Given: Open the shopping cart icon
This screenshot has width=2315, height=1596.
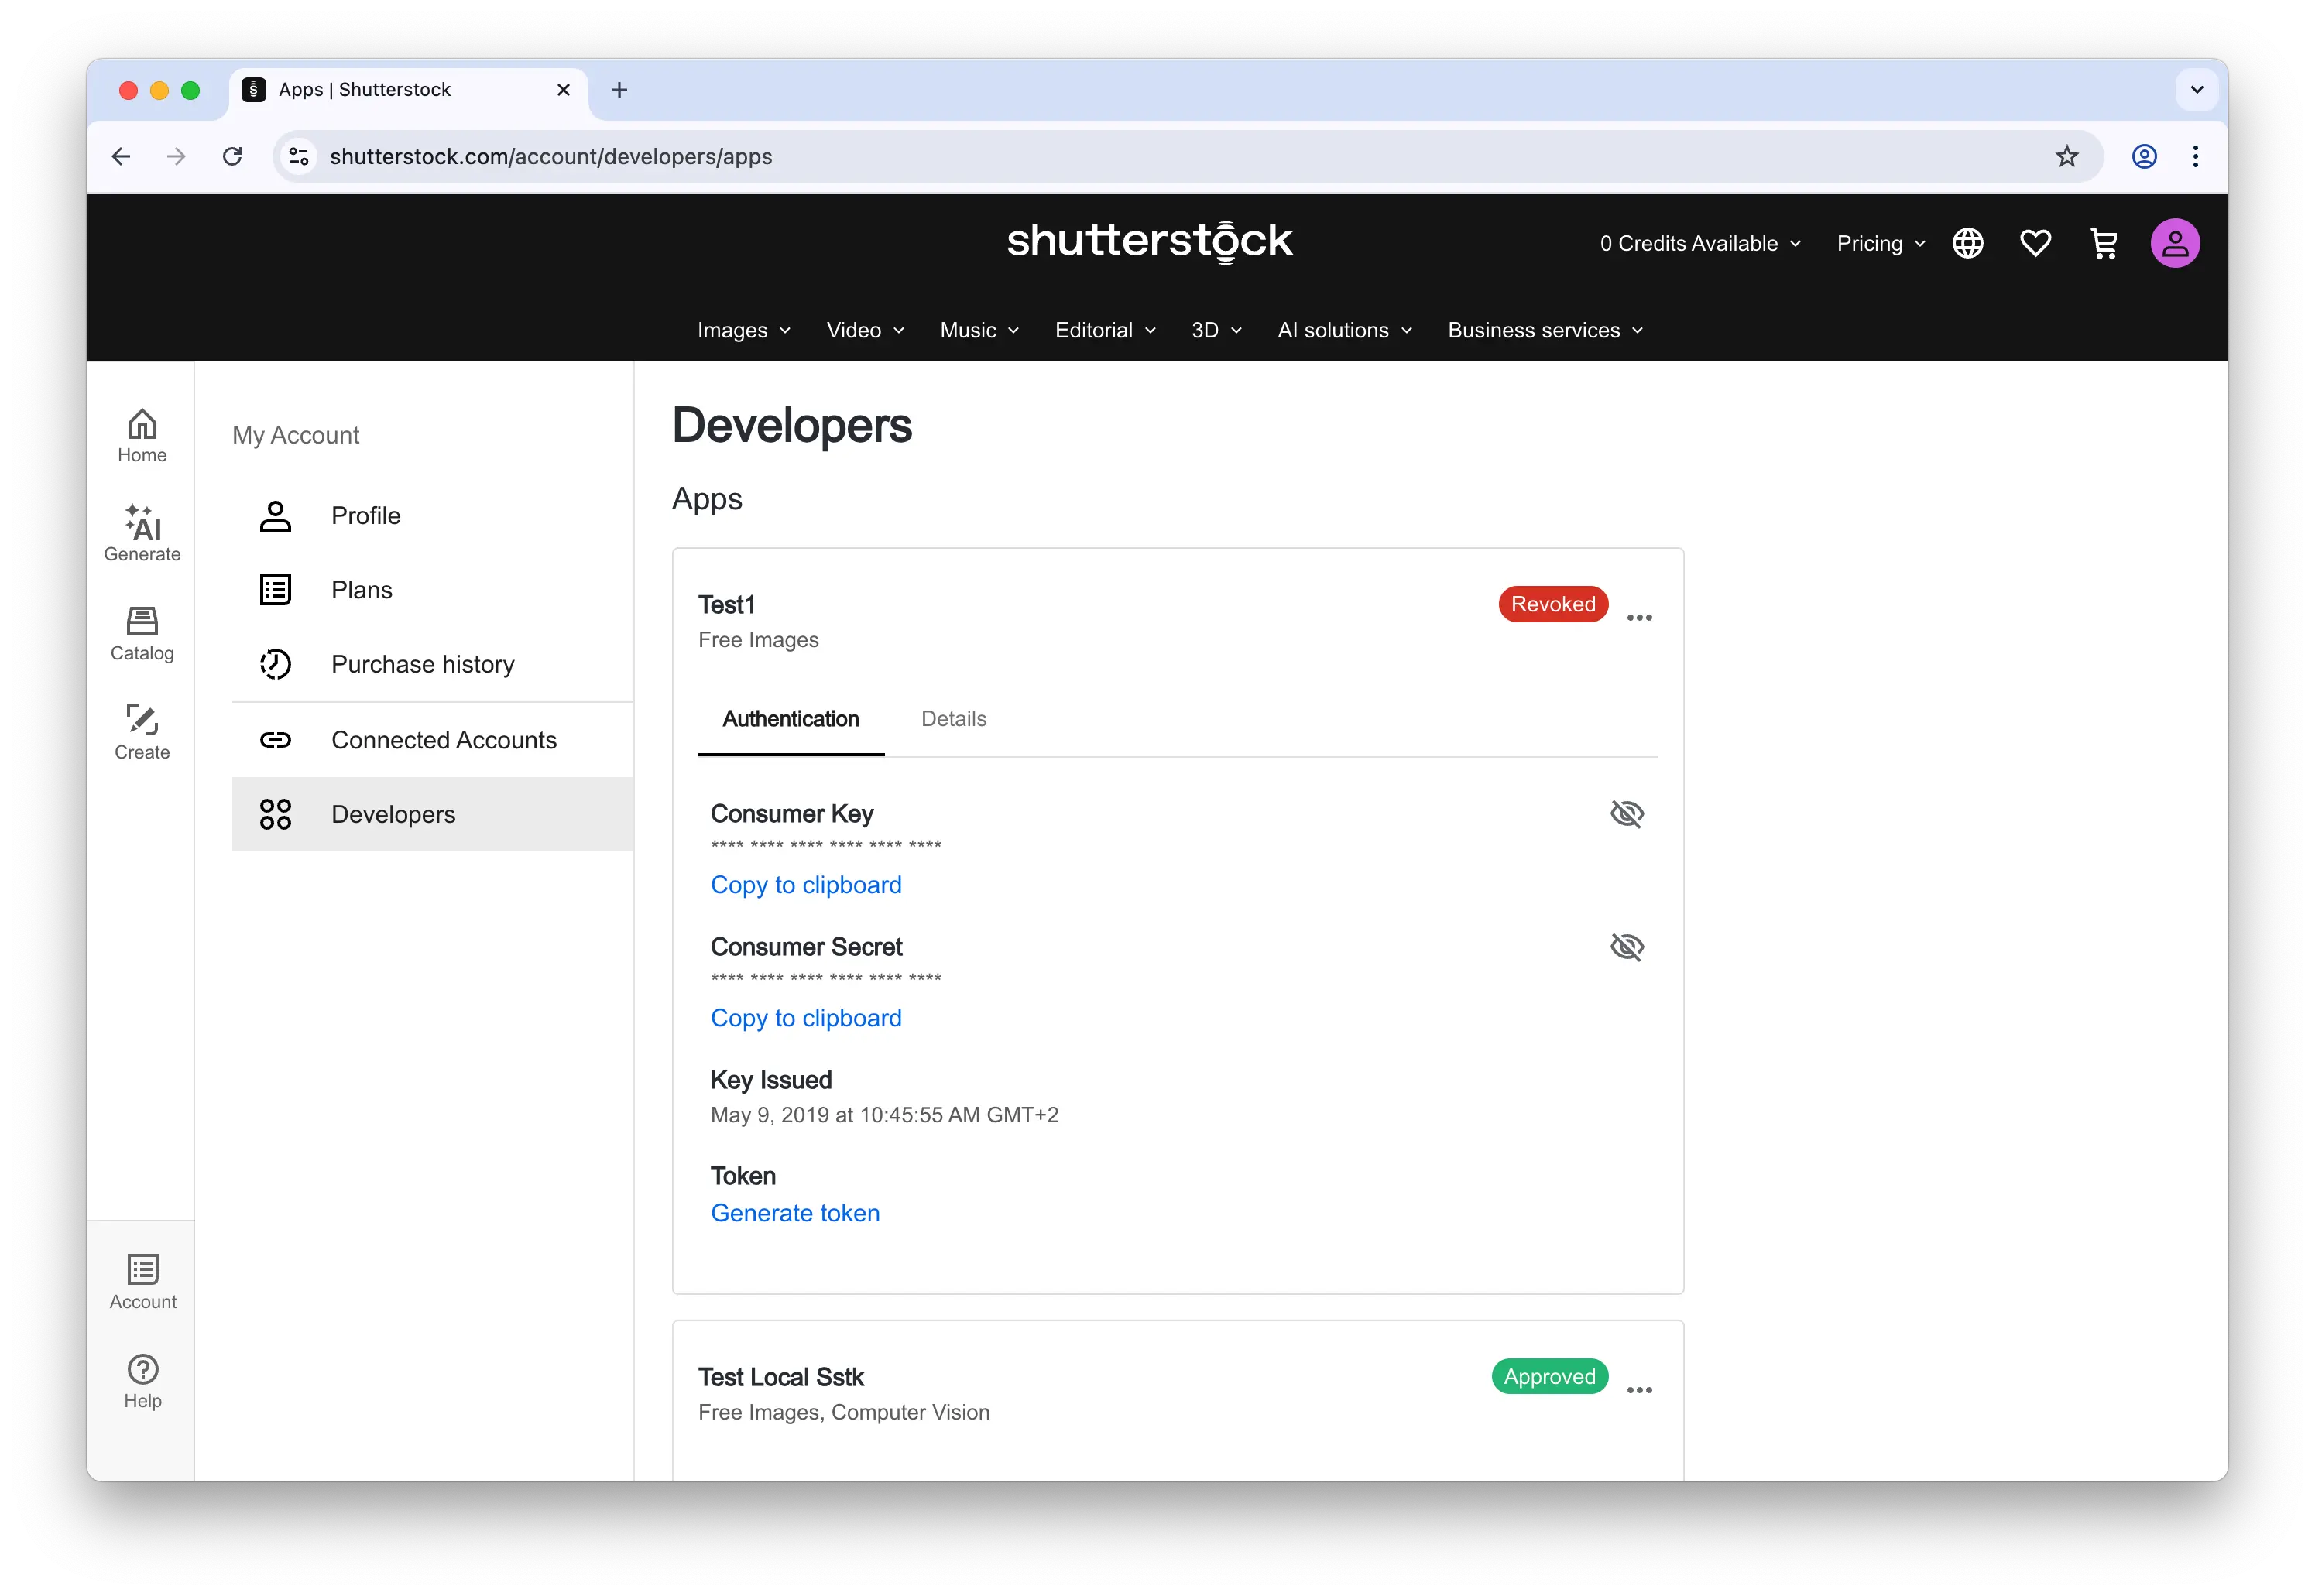Looking at the screenshot, I should [2104, 243].
